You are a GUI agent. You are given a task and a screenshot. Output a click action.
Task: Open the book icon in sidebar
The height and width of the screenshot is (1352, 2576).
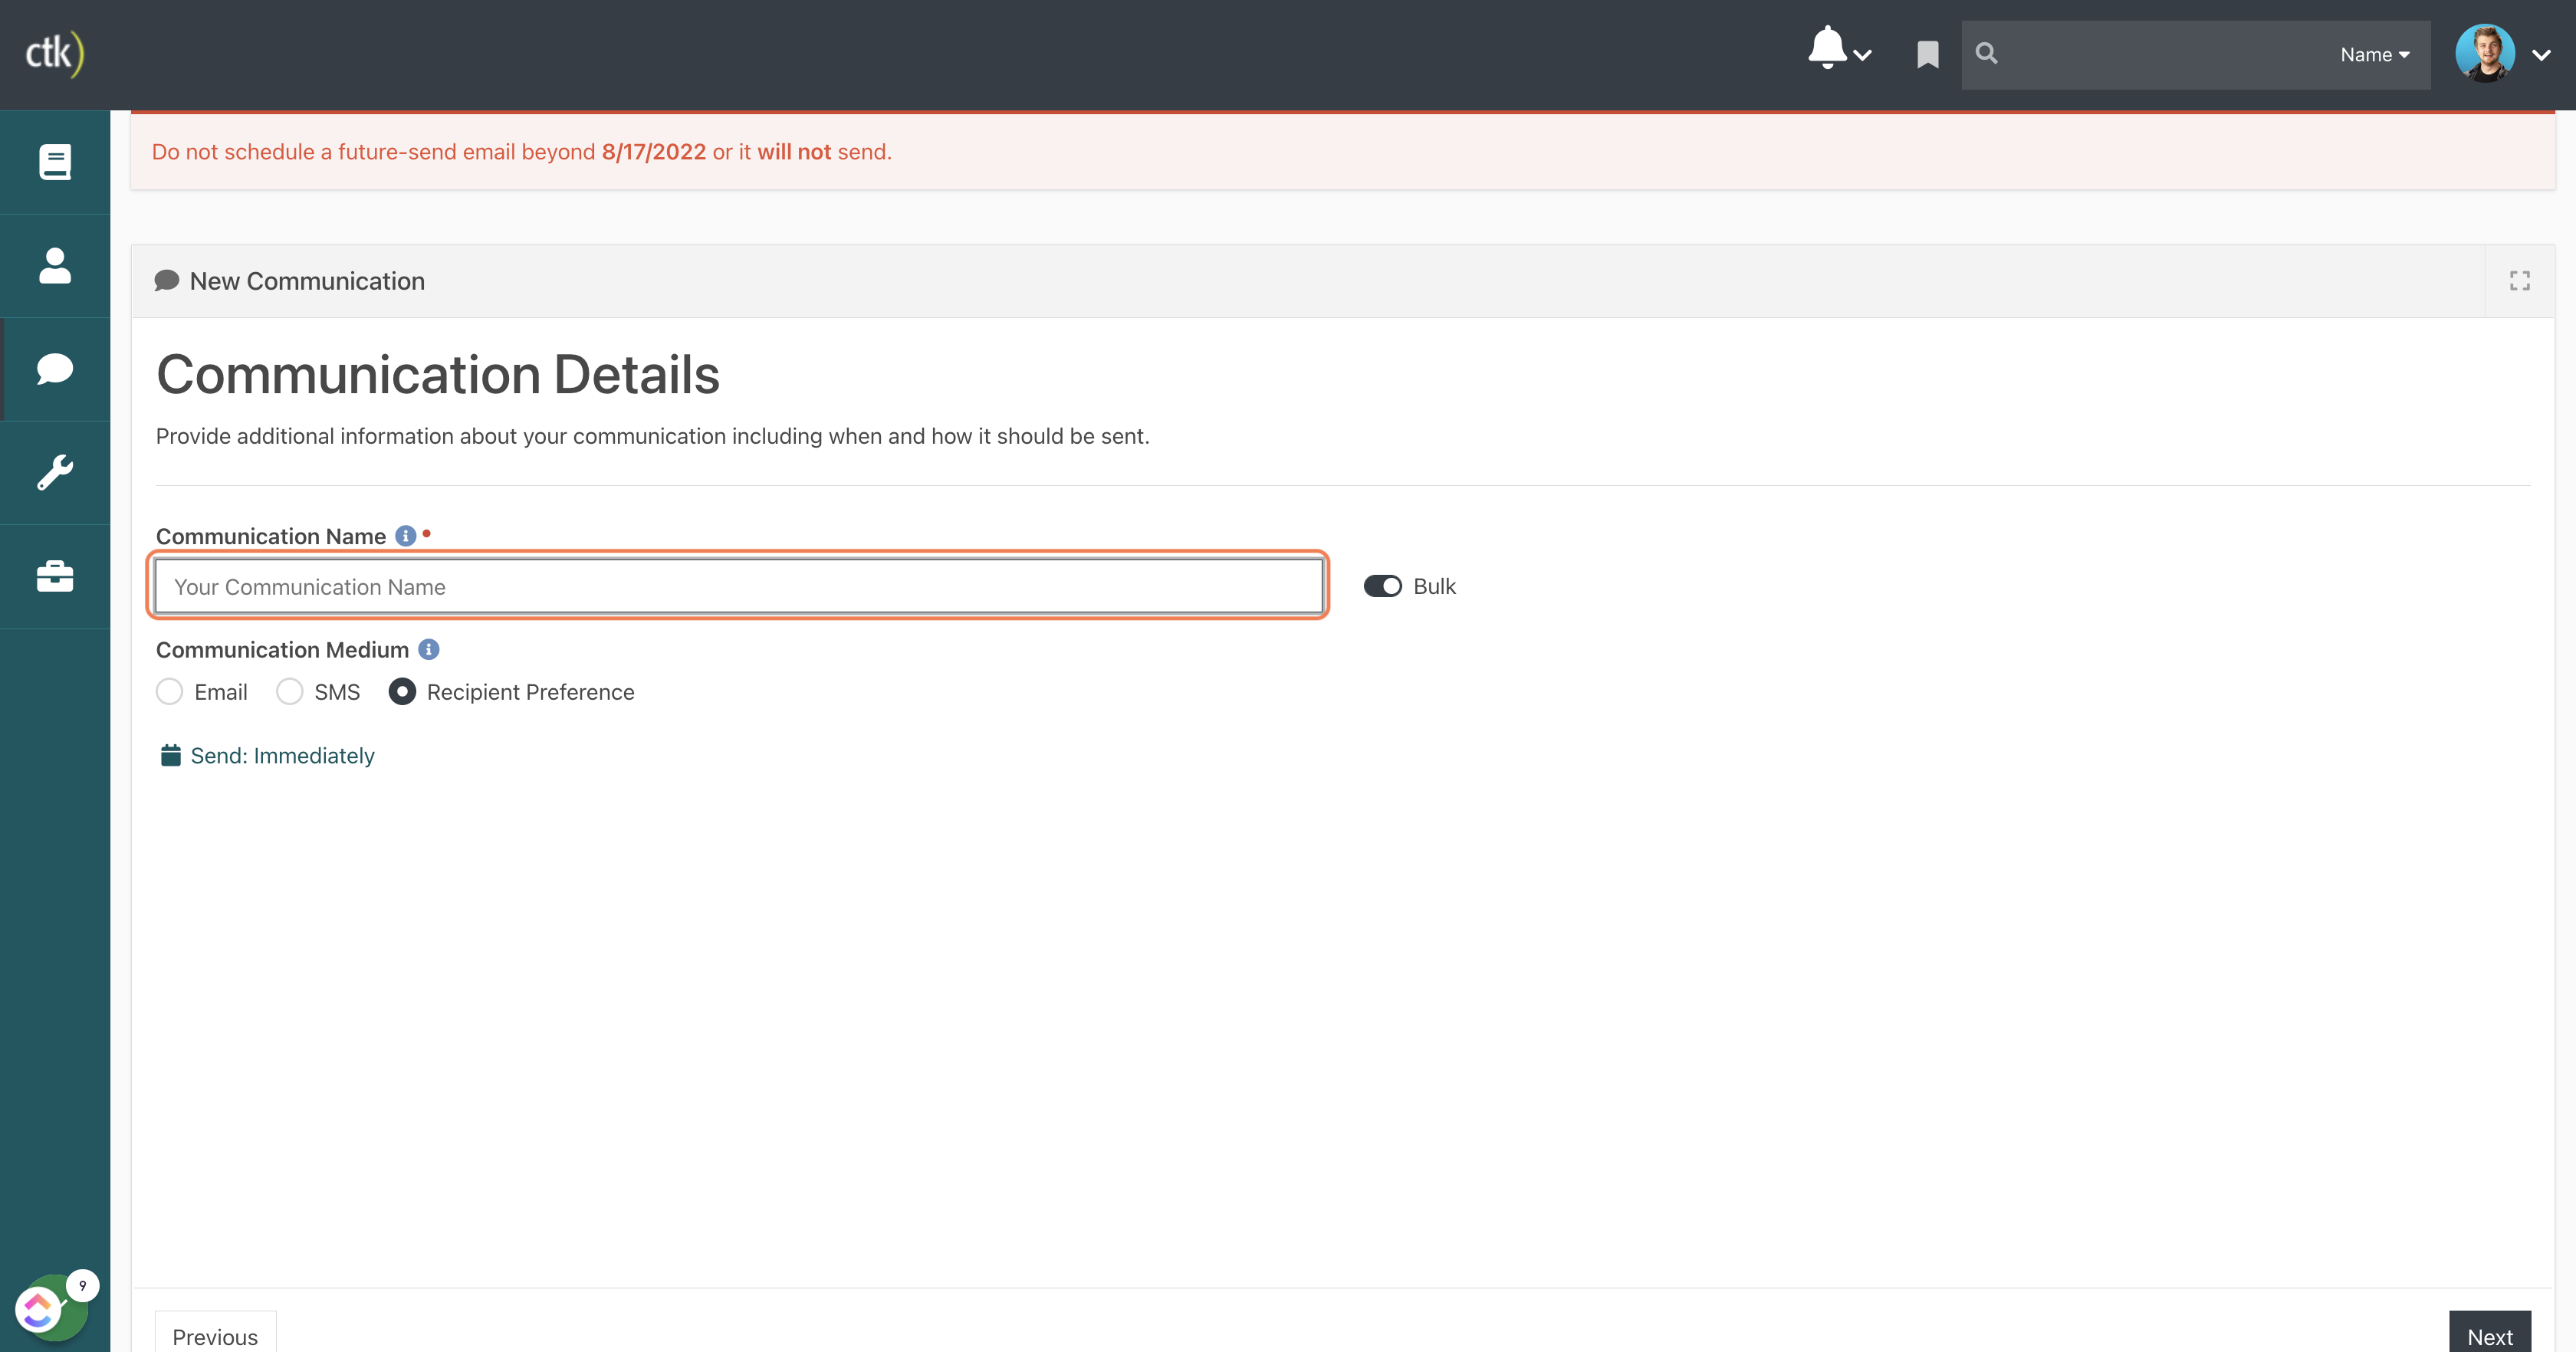click(55, 162)
